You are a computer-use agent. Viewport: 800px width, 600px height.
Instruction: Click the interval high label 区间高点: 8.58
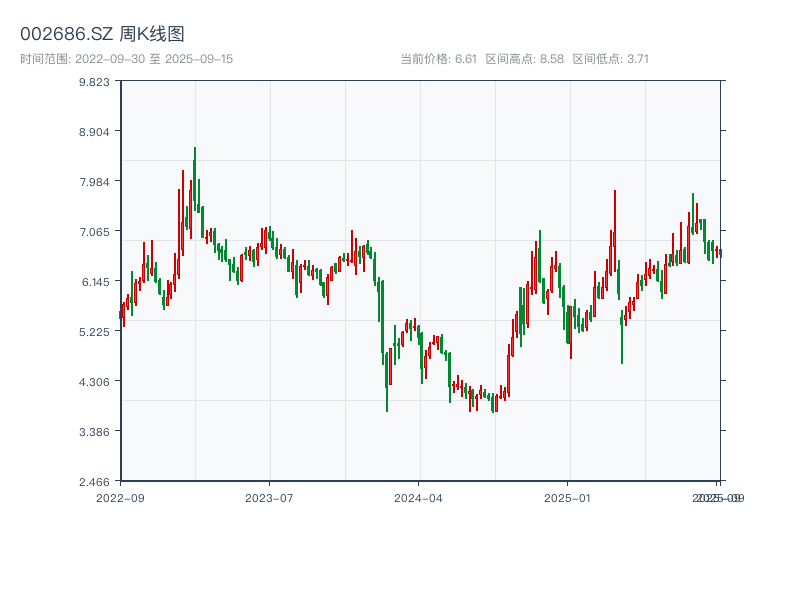524,59
